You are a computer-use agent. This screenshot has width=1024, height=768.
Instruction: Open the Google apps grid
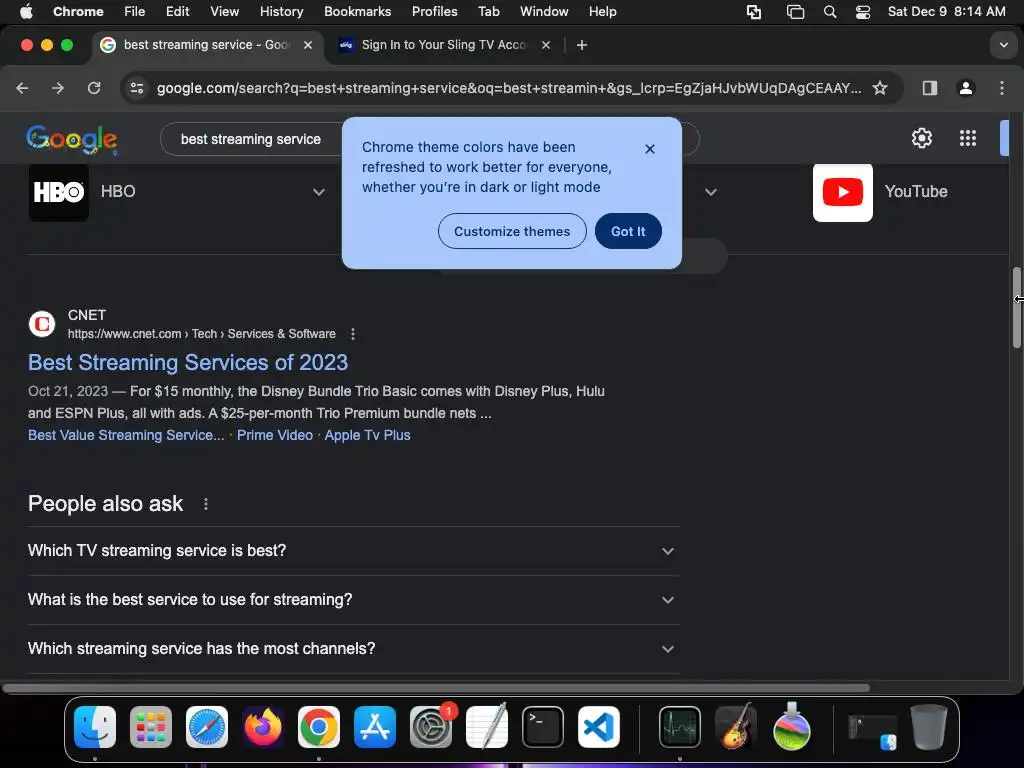968,138
